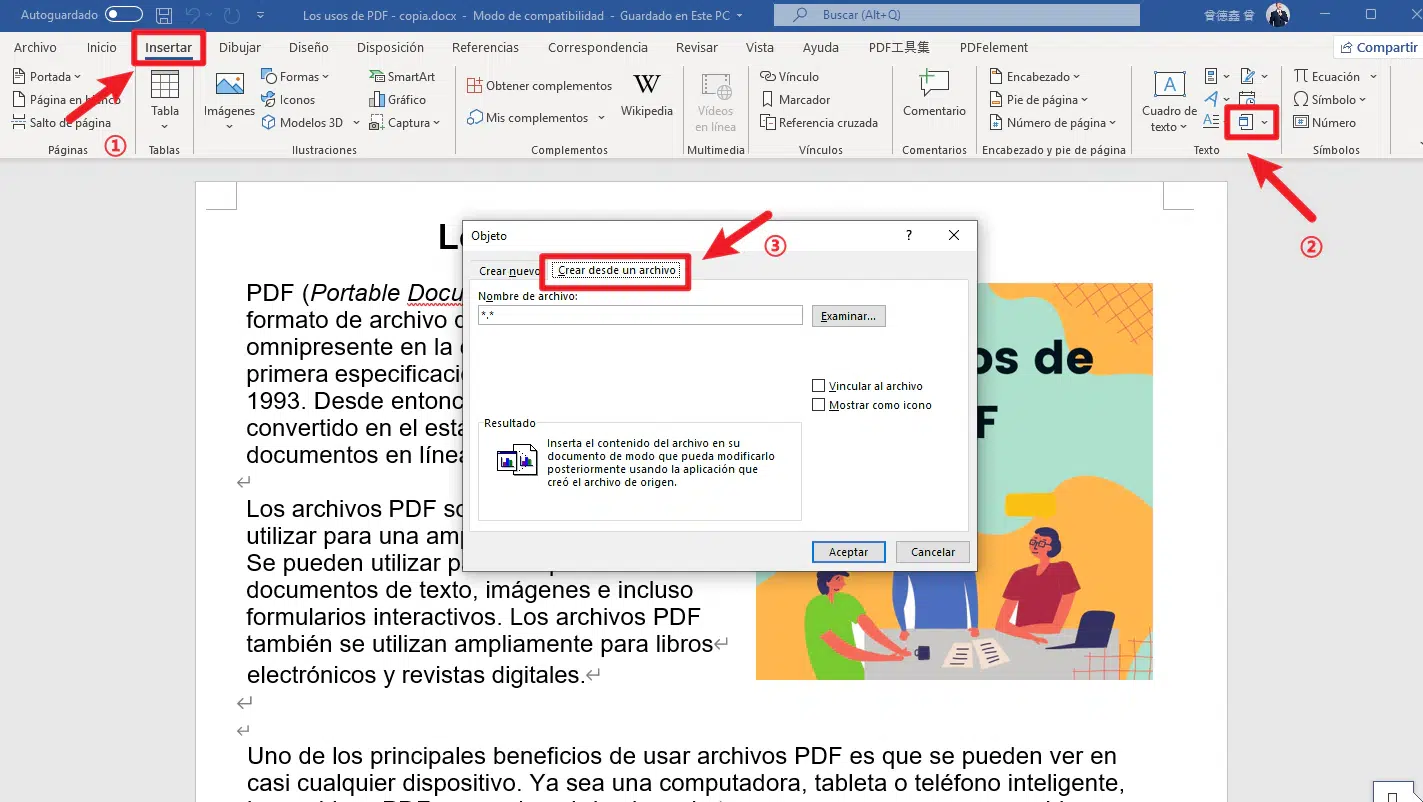1423x802 pixels.
Task: Add a Comentario
Action: coord(934,95)
